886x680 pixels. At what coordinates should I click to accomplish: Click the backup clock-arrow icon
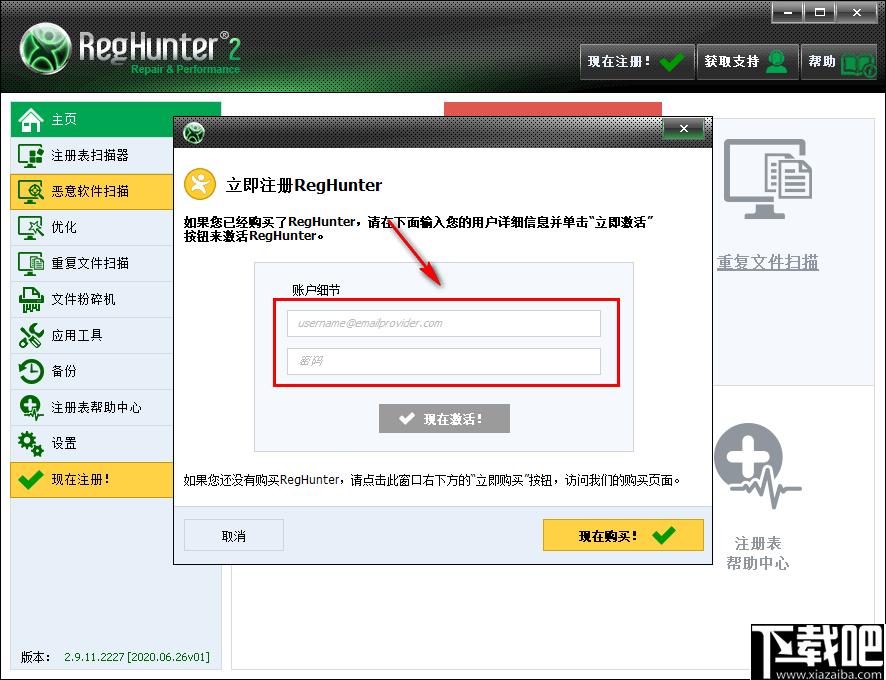click(x=31, y=372)
